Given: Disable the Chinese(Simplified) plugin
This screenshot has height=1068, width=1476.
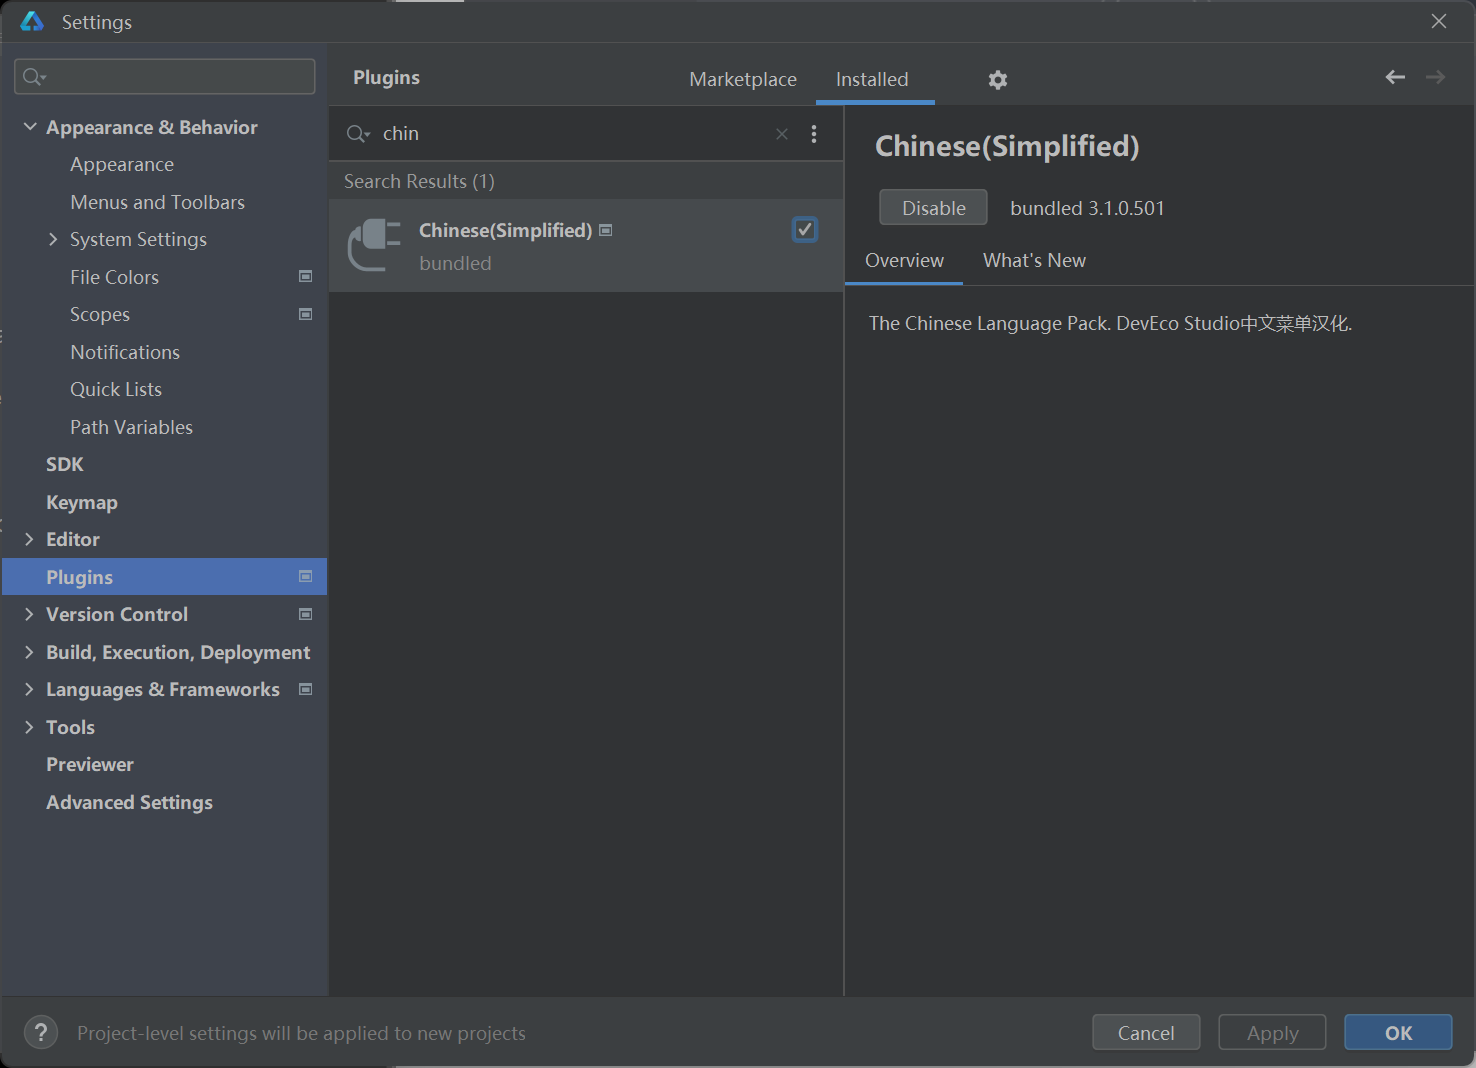Looking at the screenshot, I should pyautogui.click(x=933, y=208).
